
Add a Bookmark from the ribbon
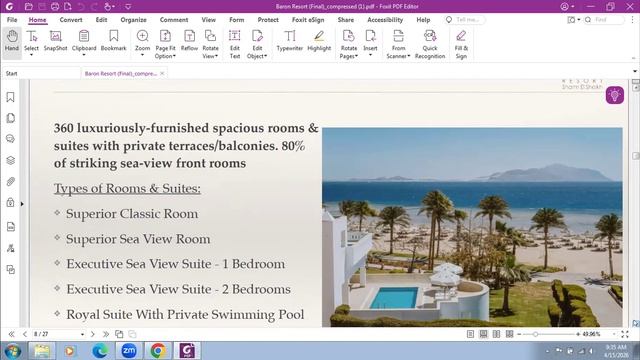pyautogui.click(x=113, y=41)
